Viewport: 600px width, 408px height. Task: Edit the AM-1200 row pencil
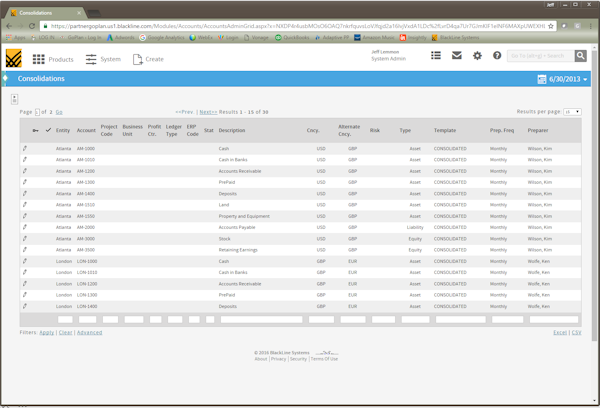click(25, 171)
